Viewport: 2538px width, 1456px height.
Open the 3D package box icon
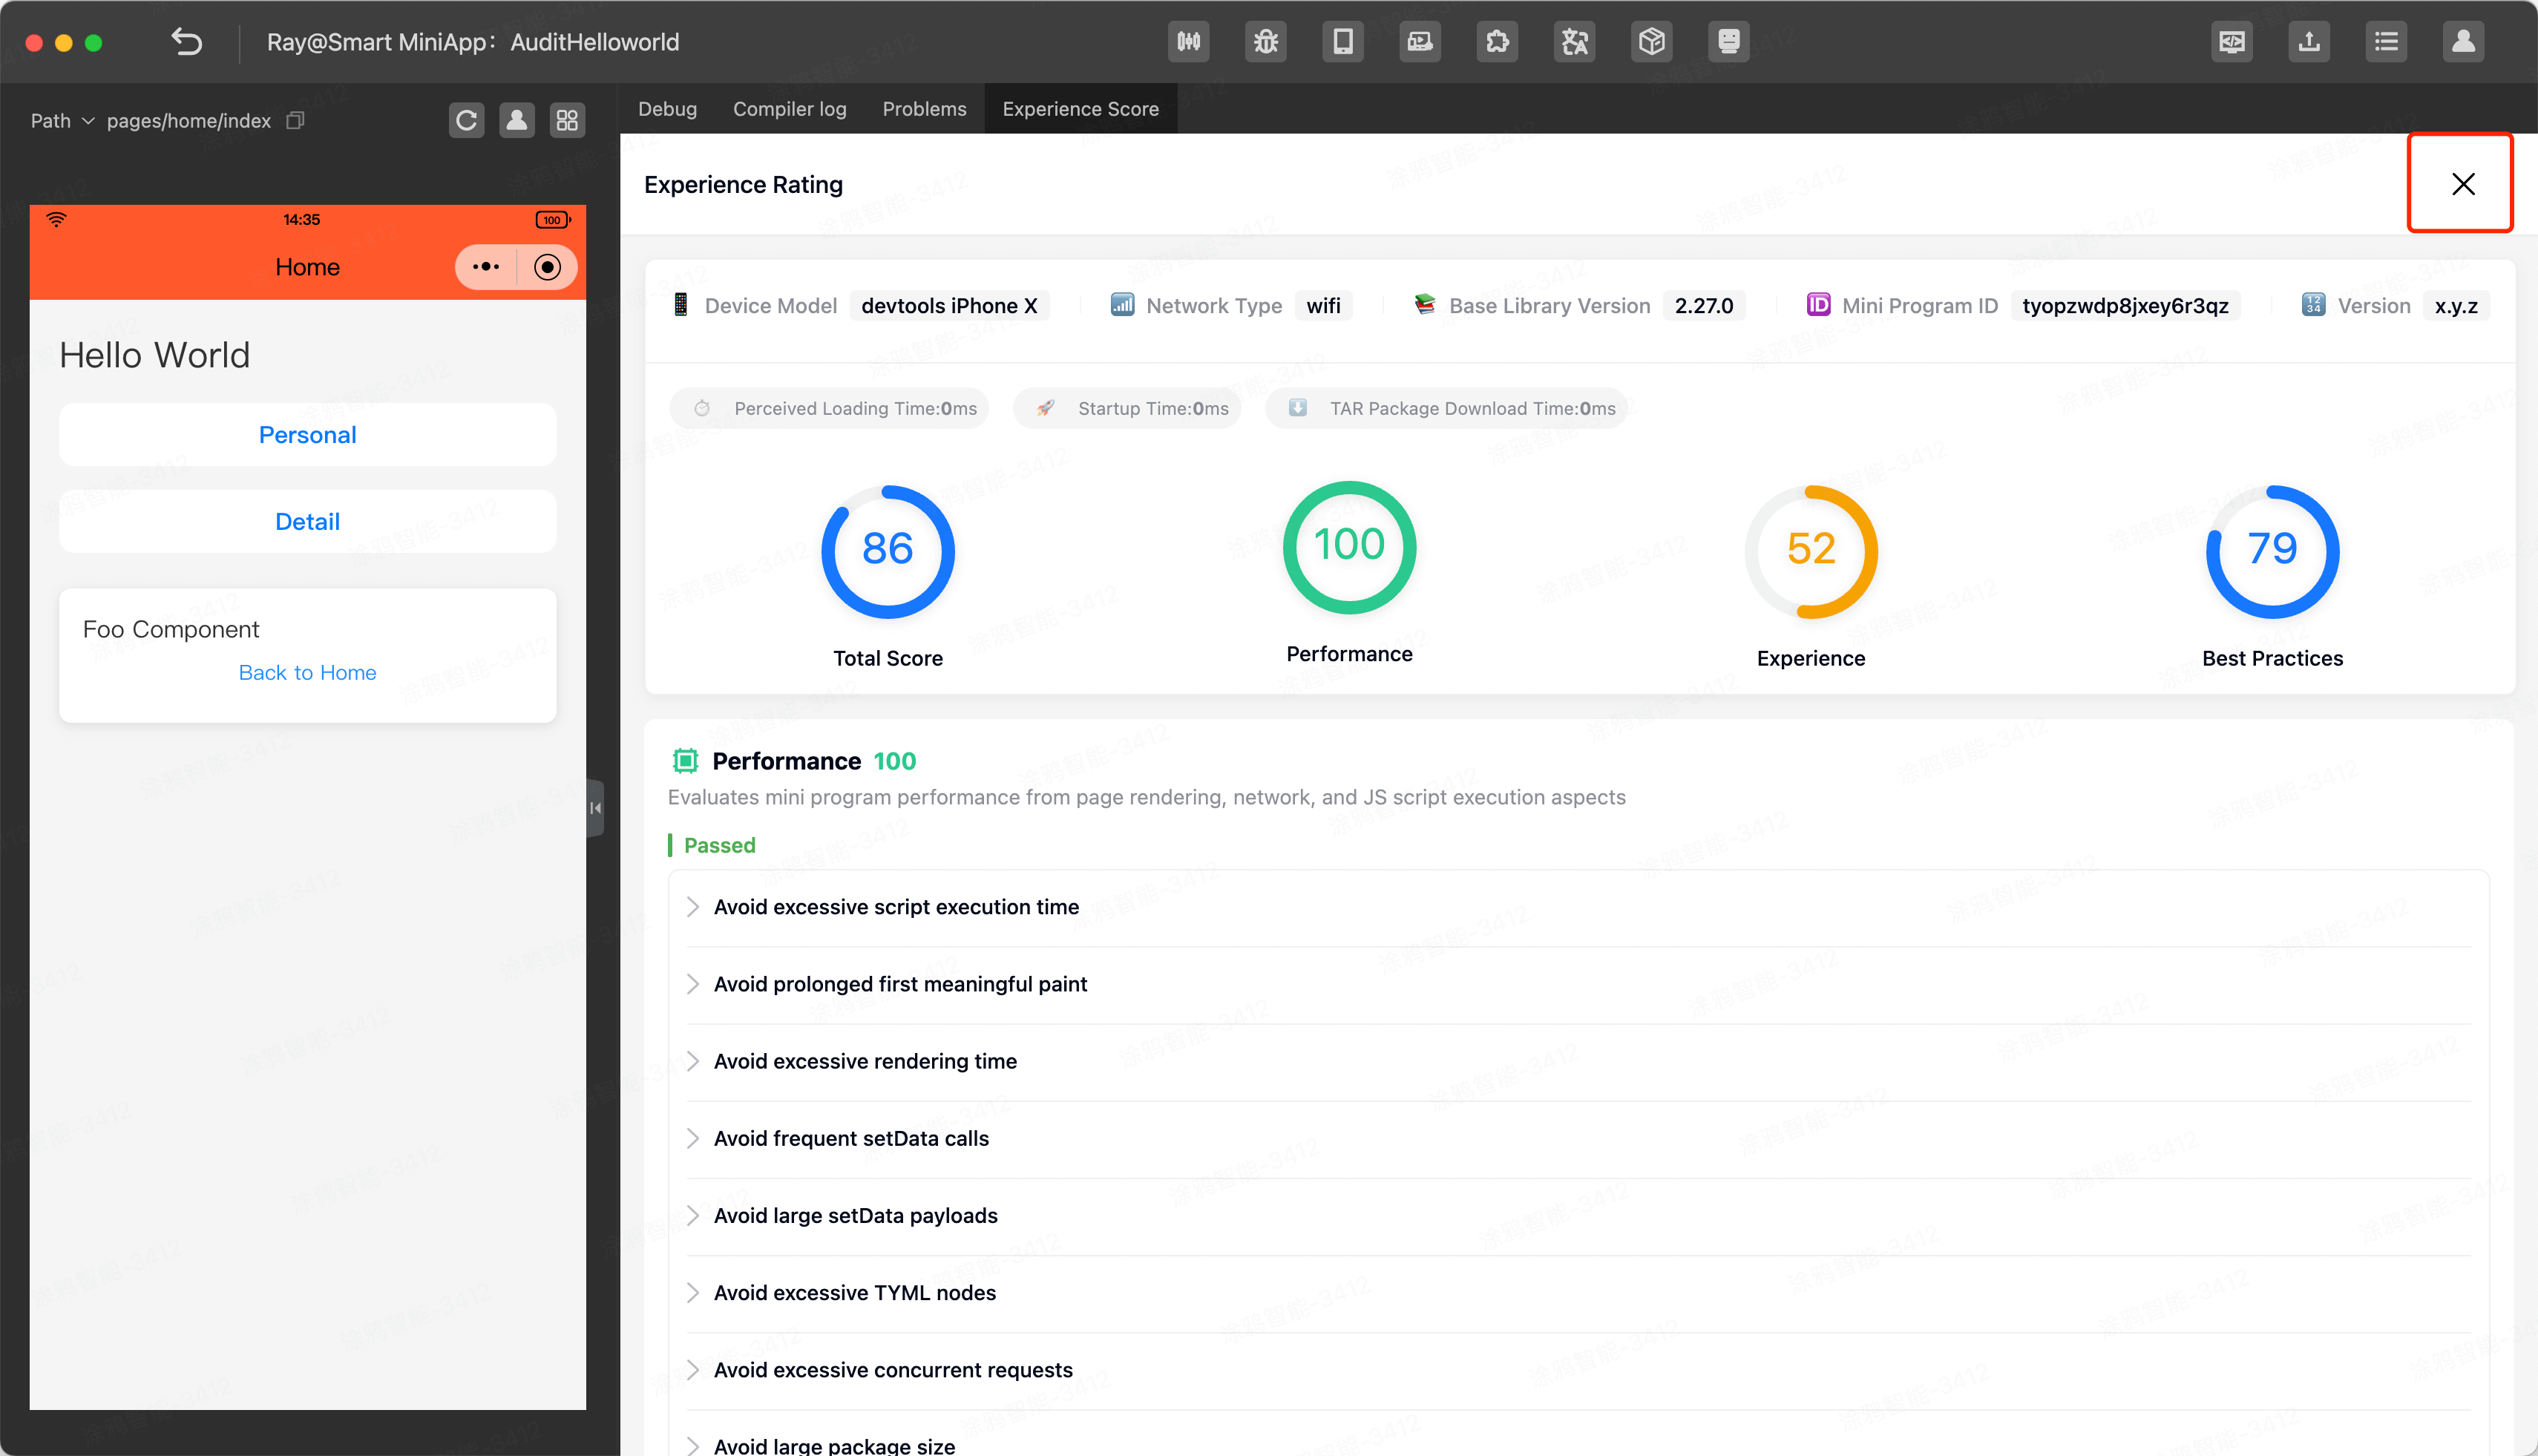pyautogui.click(x=1651, y=41)
